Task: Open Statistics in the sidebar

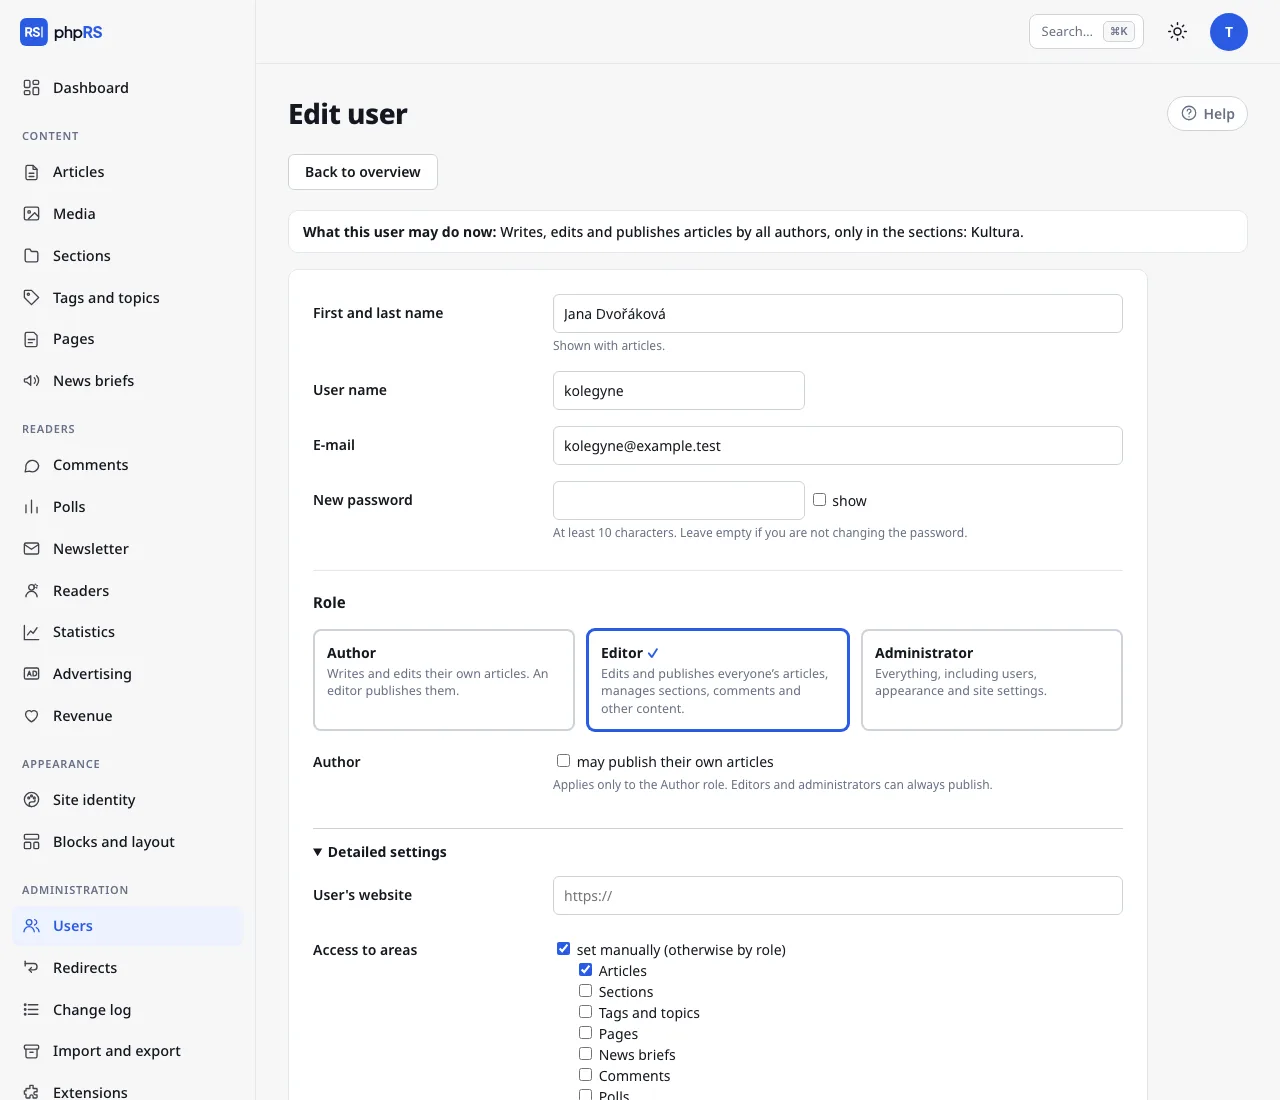Action: point(128,632)
